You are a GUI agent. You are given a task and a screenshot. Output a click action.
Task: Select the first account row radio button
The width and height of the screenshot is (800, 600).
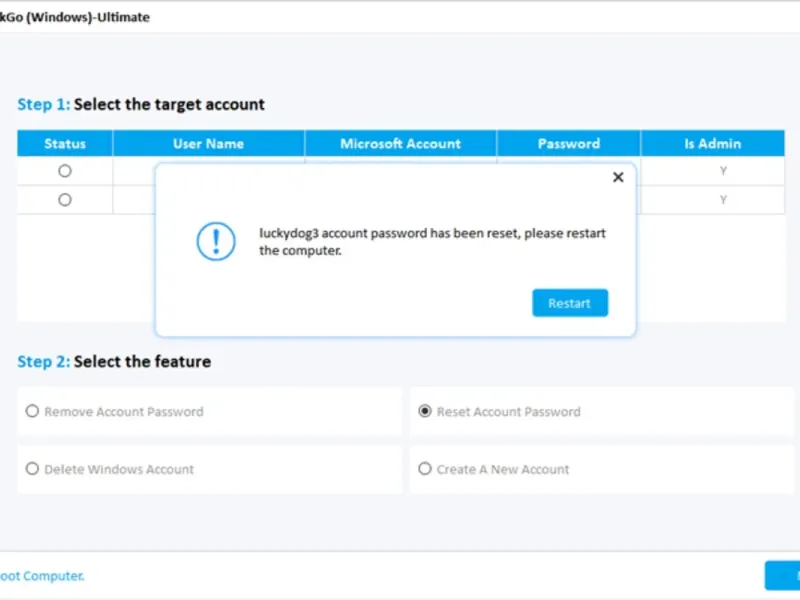click(x=65, y=171)
